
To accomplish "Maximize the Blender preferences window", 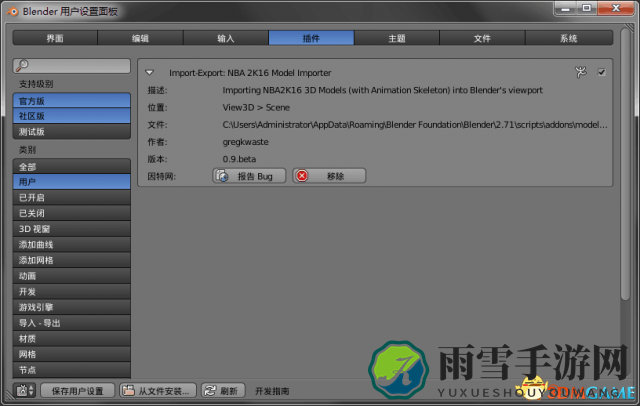I will point(587,9).
